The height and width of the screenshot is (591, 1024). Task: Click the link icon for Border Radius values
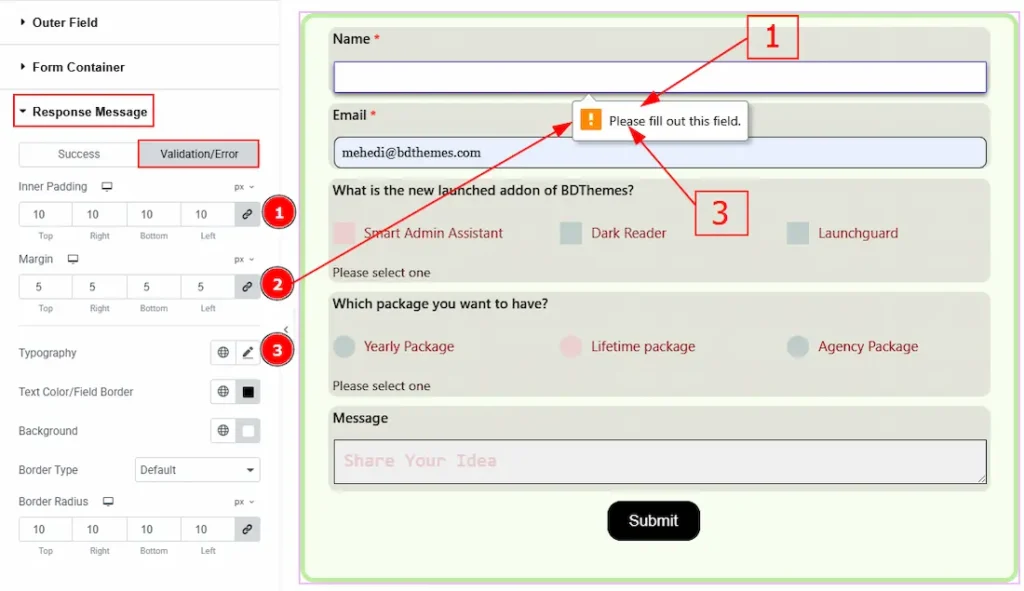(247, 529)
